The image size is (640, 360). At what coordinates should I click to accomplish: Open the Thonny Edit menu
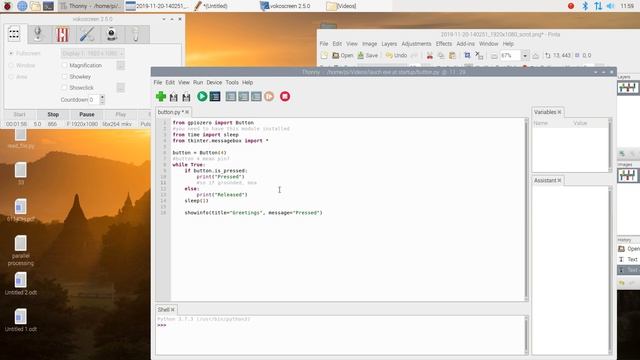click(x=170, y=82)
